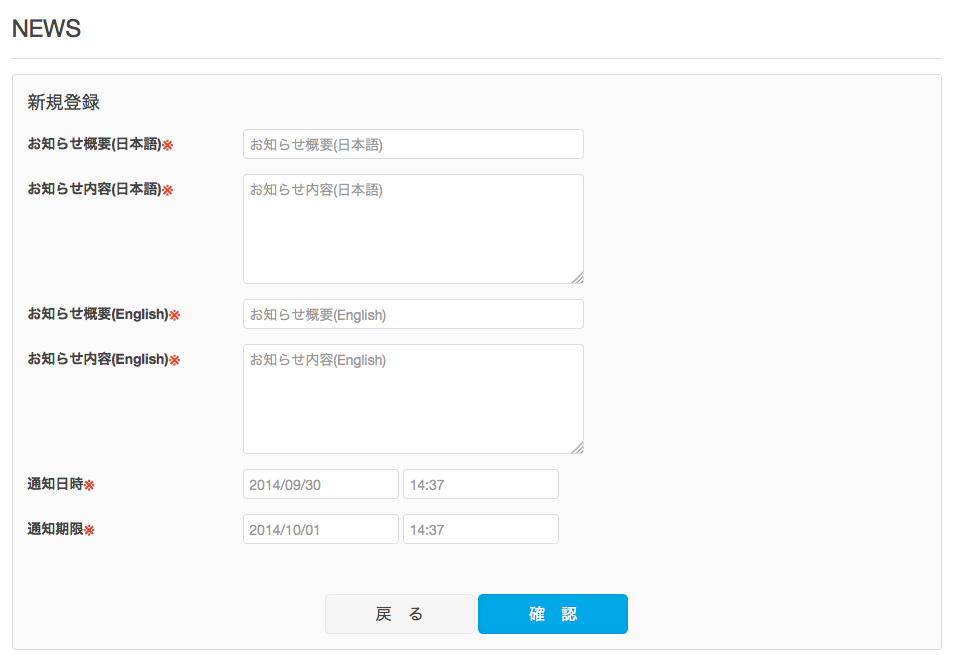Click the お知らせ概要(日本語) text input

412,144
